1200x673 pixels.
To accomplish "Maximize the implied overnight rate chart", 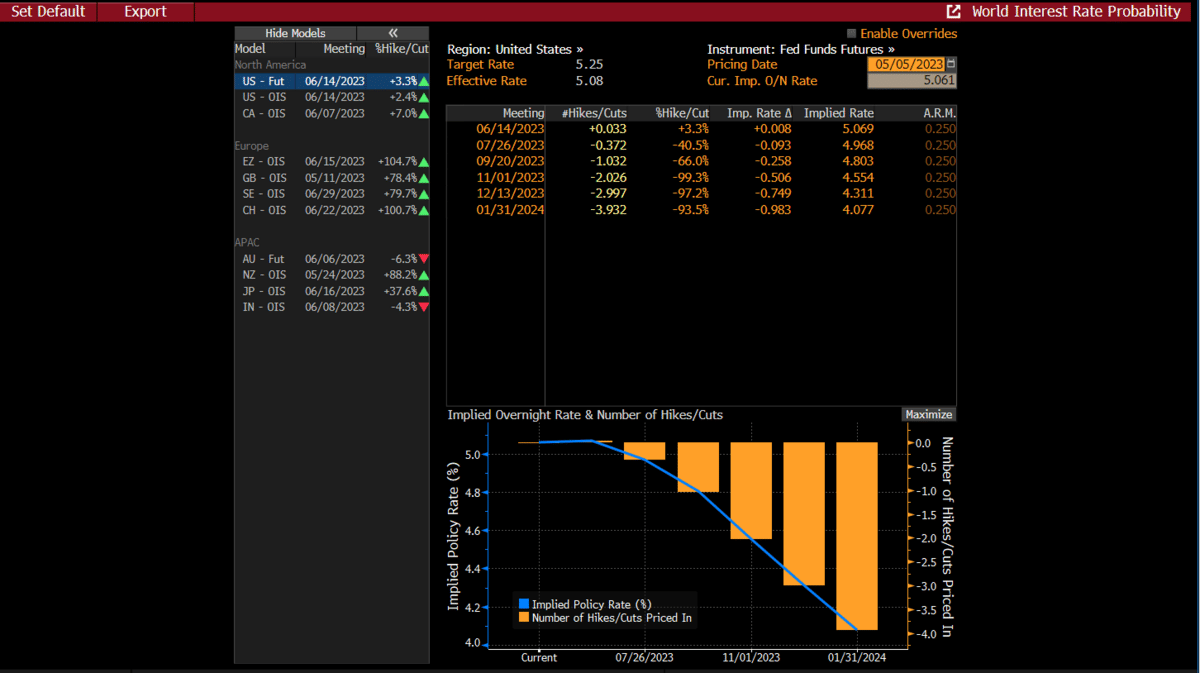I will [x=928, y=414].
